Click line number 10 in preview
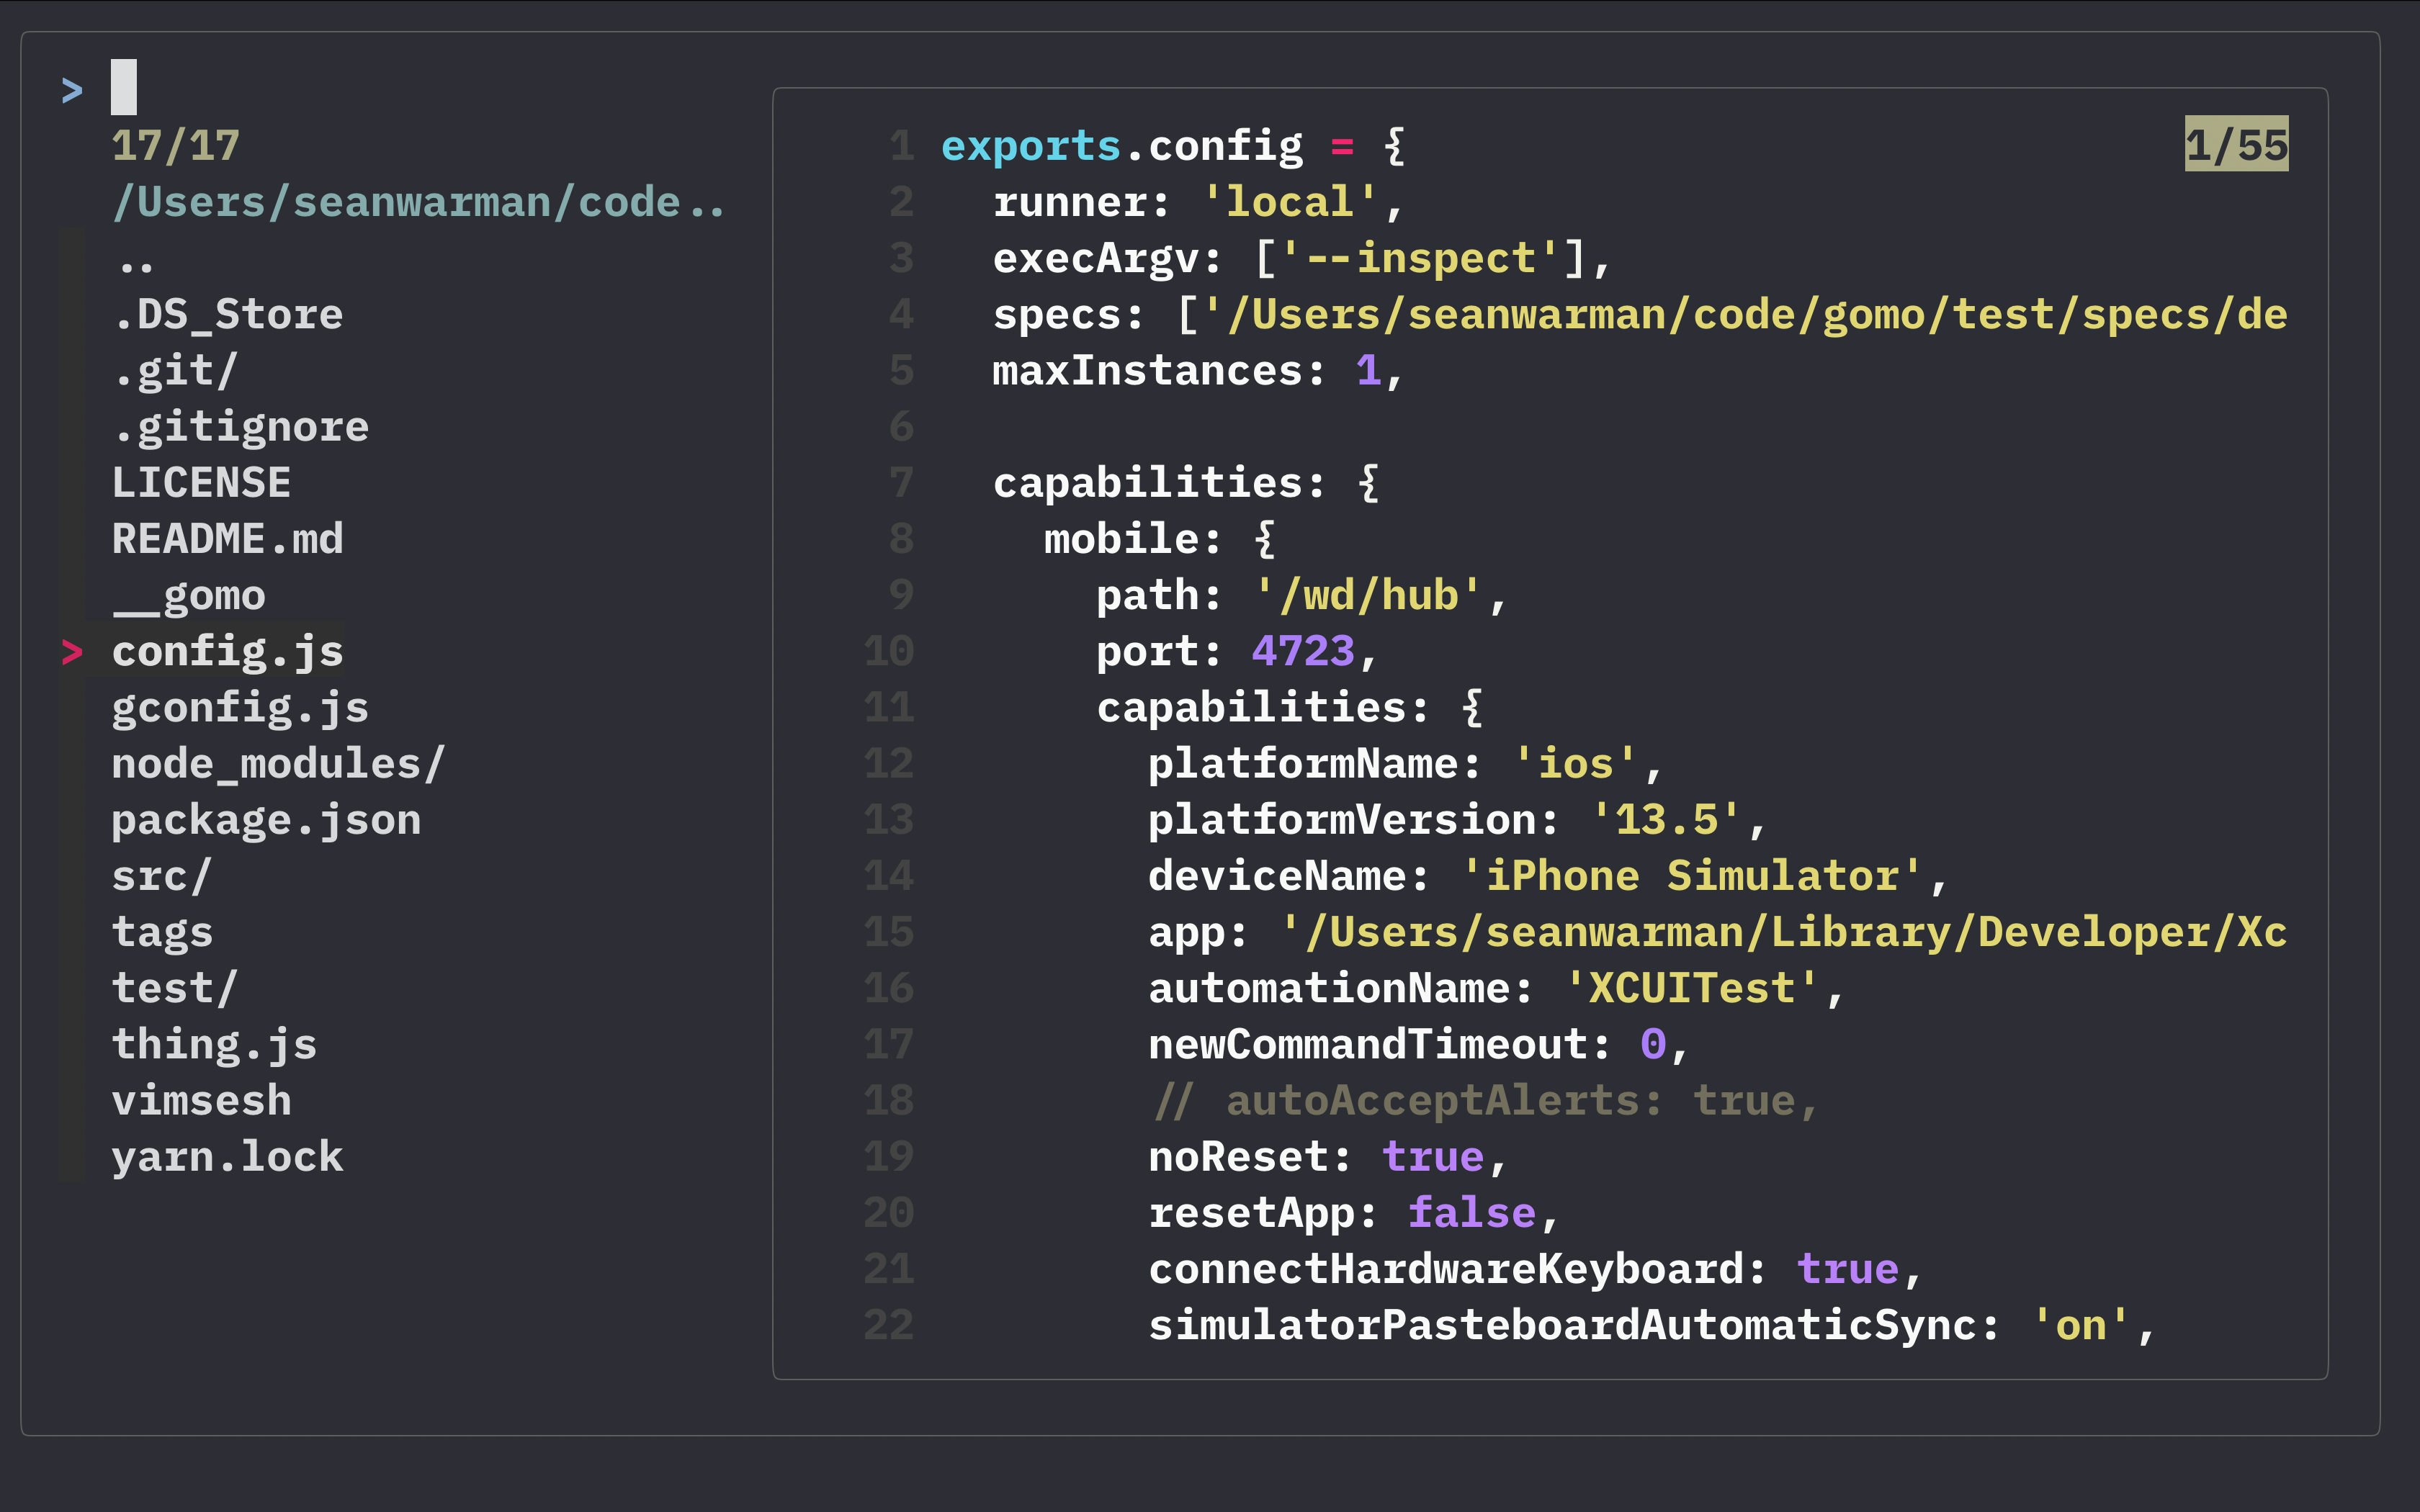Image resolution: width=2420 pixels, height=1512 pixels. [889, 652]
